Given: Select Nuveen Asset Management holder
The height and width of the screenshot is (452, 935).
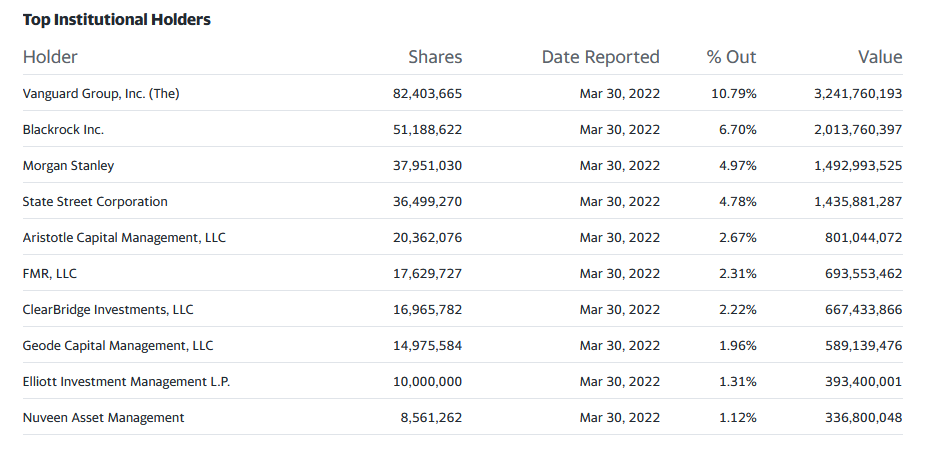Looking at the screenshot, I should click(103, 417).
